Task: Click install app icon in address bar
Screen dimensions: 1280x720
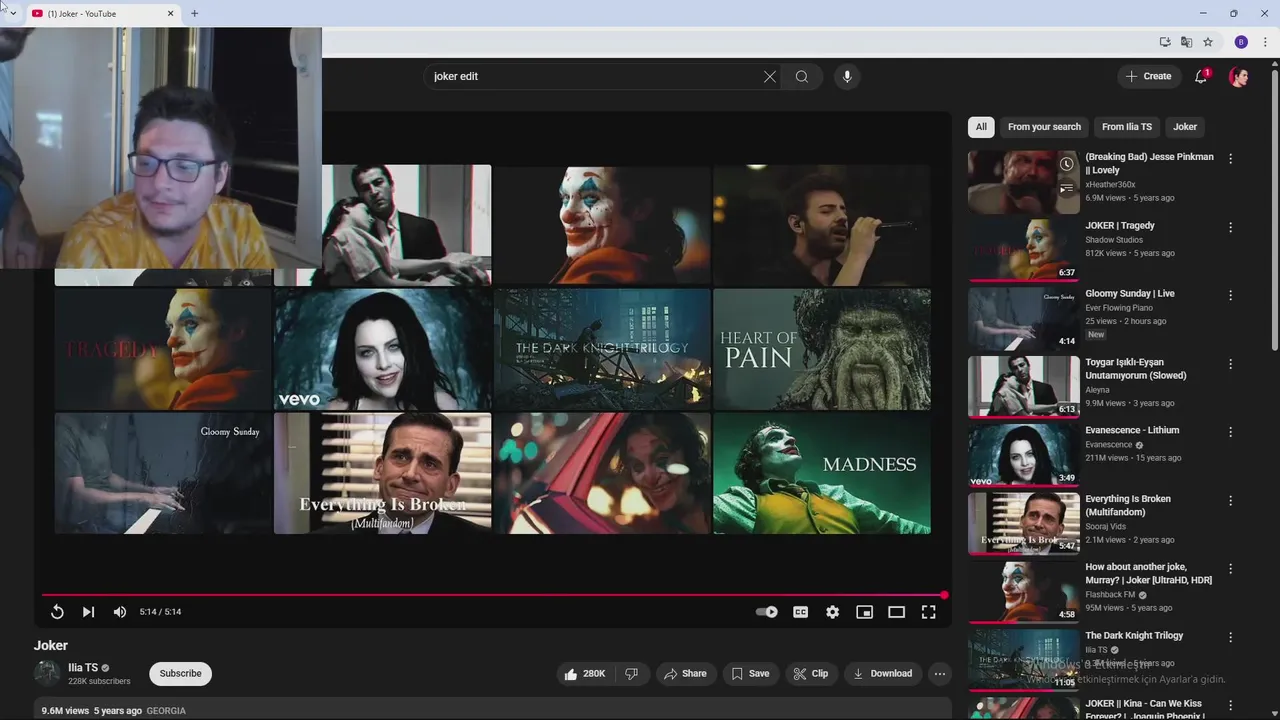Action: pos(1165,42)
